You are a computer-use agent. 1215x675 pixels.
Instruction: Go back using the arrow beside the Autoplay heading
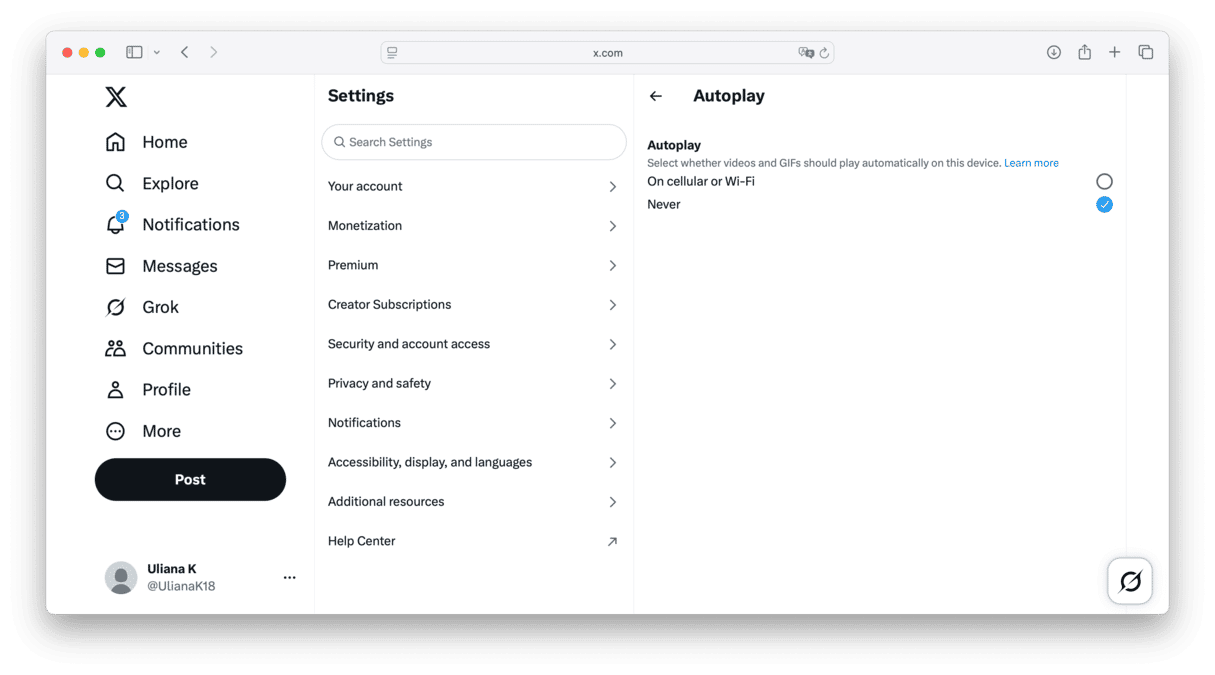coord(656,96)
